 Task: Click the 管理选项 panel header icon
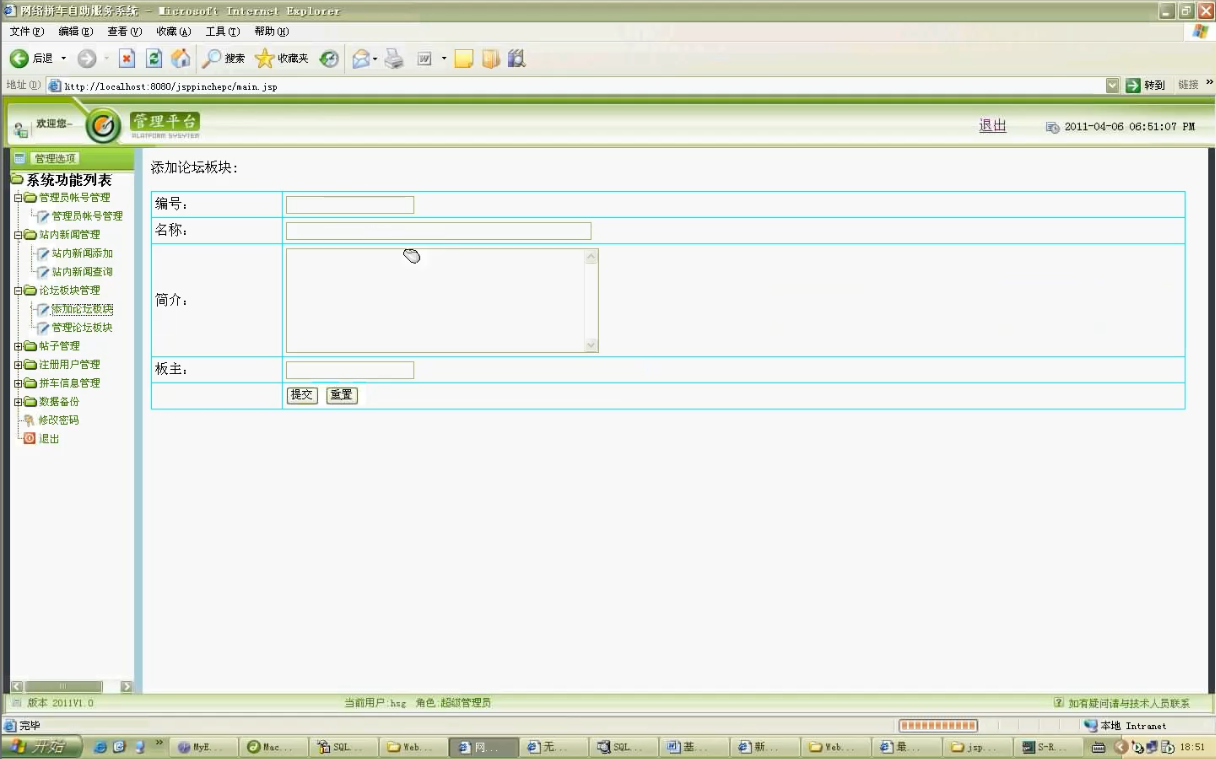tap(19, 158)
